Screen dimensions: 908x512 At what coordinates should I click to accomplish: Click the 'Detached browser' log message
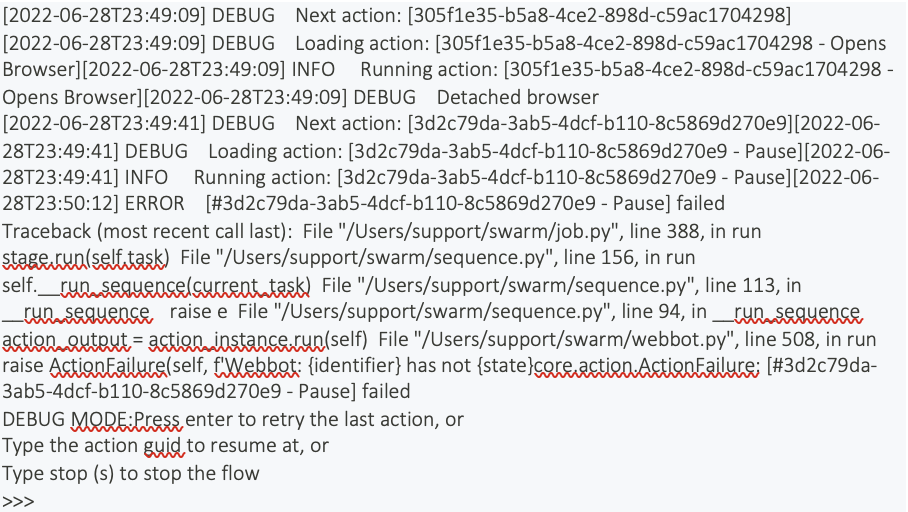517,97
